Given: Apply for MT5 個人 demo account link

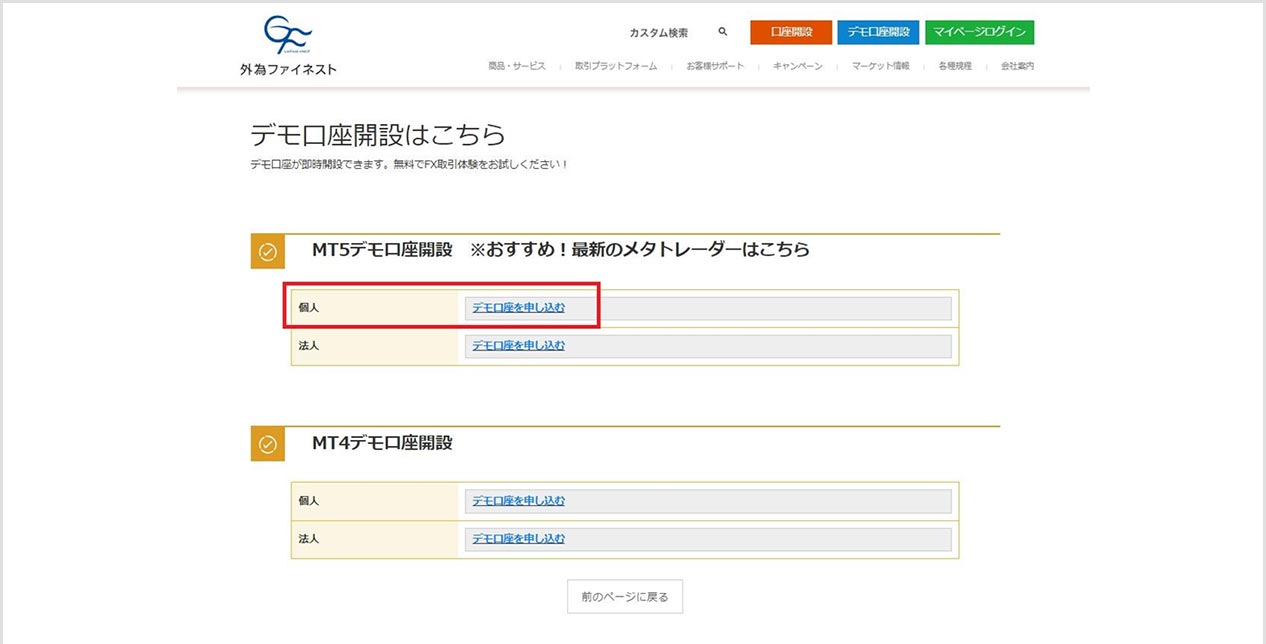Looking at the screenshot, I should (518, 308).
